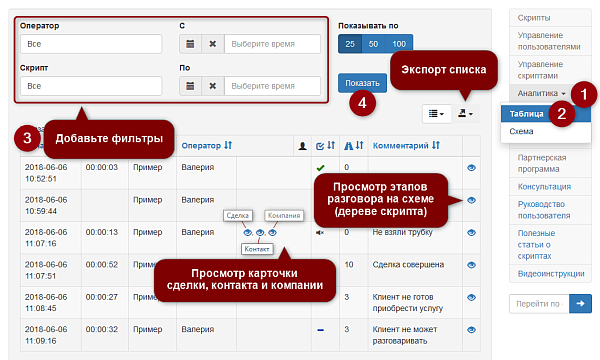The width and height of the screenshot is (600, 360).
Task: View script scheme for 'Сделка совершена' row
Action: click(471, 265)
